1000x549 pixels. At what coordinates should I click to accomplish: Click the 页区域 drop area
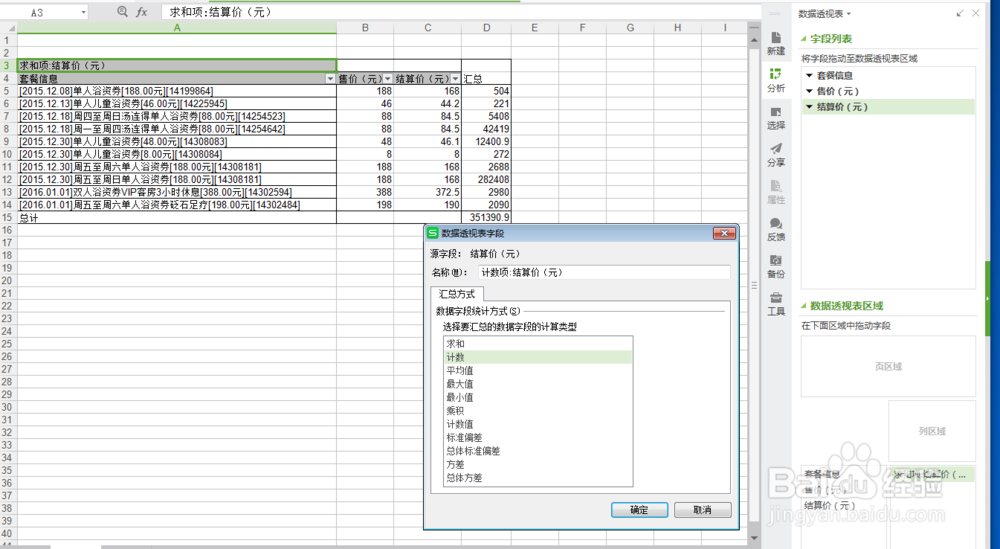(x=888, y=367)
